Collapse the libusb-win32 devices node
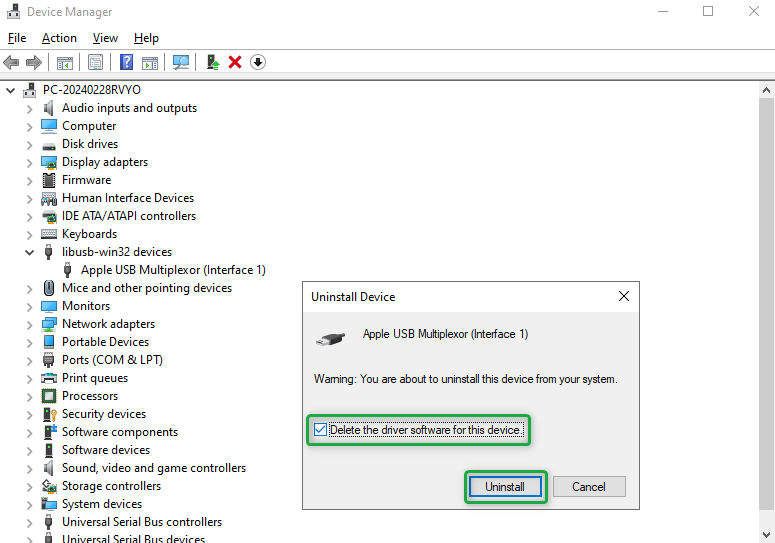Viewport: 775px width, 543px height. click(x=29, y=252)
